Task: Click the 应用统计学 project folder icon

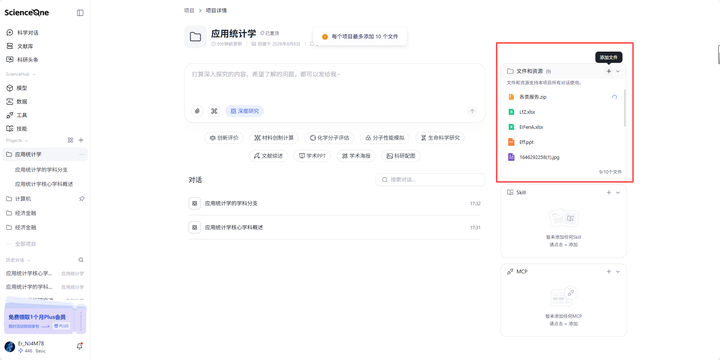Action: (x=195, y=37)
